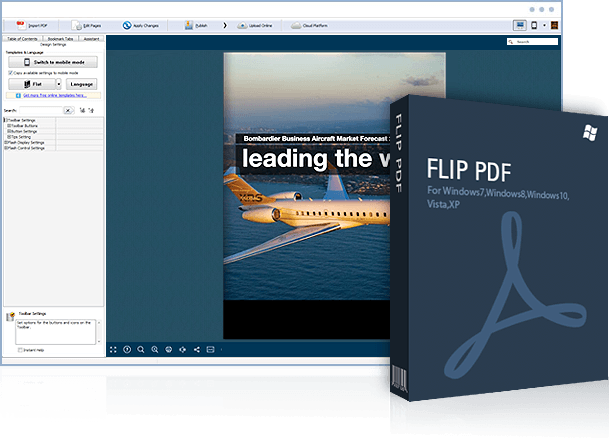Click the Publish toolbar button
Screen dimensions: 612x442
tap(196, 25)
